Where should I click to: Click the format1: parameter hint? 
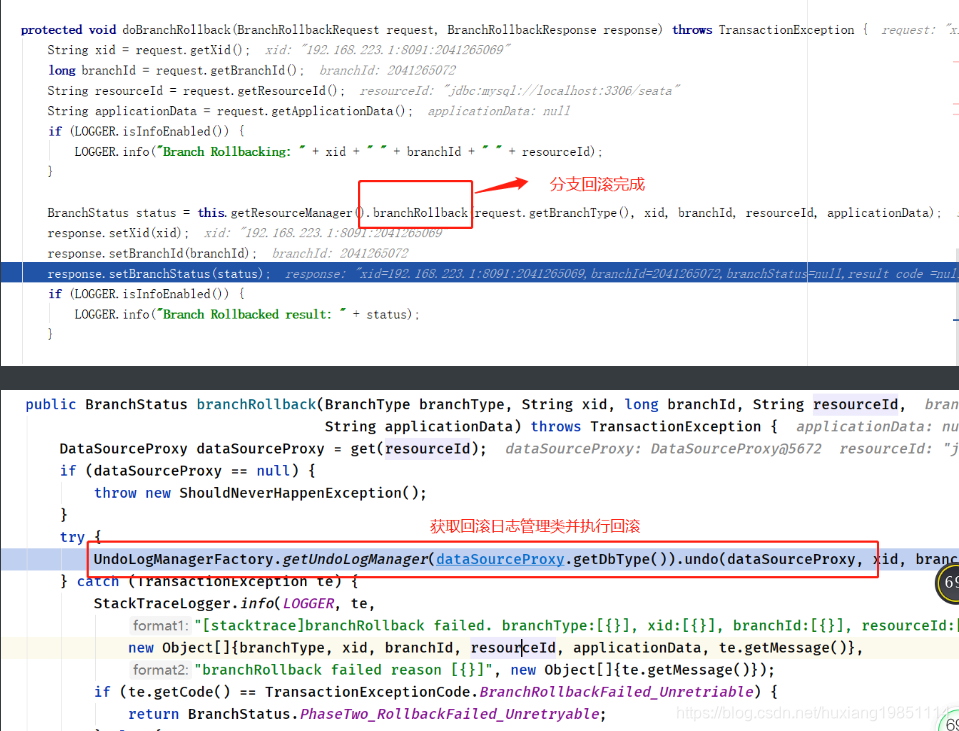pyautogui.click(x=160, y=625)
